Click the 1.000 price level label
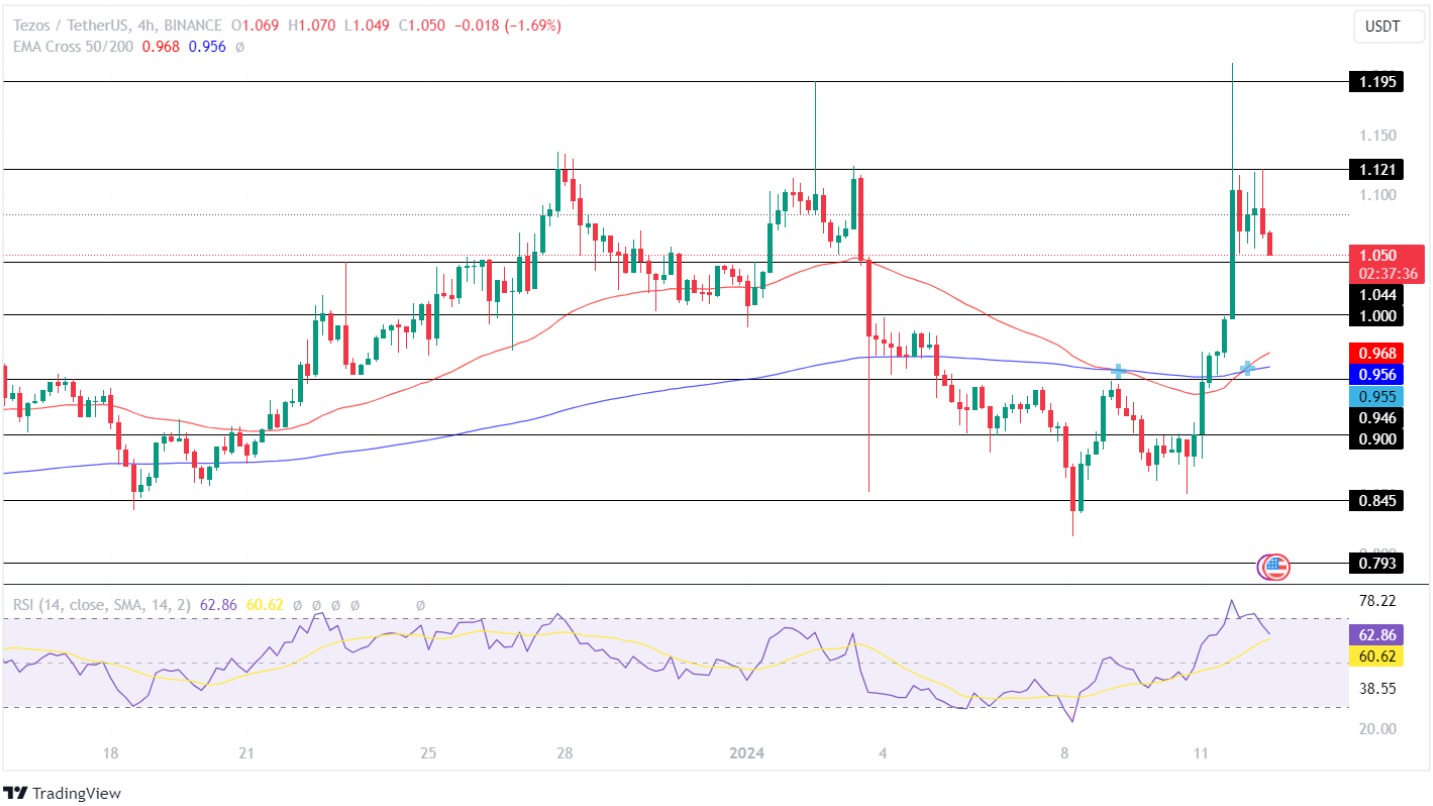 pos(1375,315)
